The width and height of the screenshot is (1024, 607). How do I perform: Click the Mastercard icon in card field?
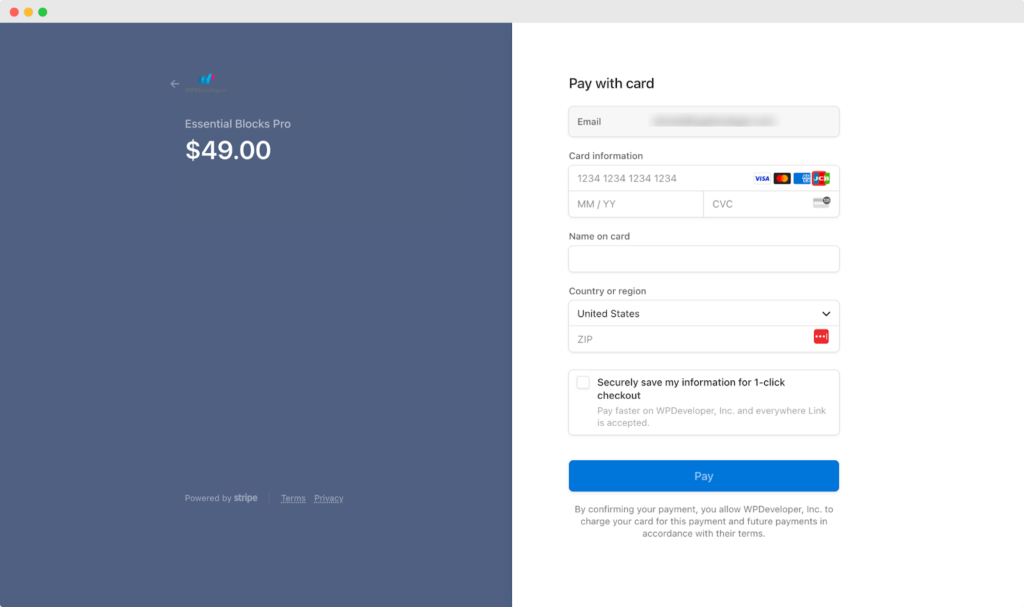(x=782, y=178)
